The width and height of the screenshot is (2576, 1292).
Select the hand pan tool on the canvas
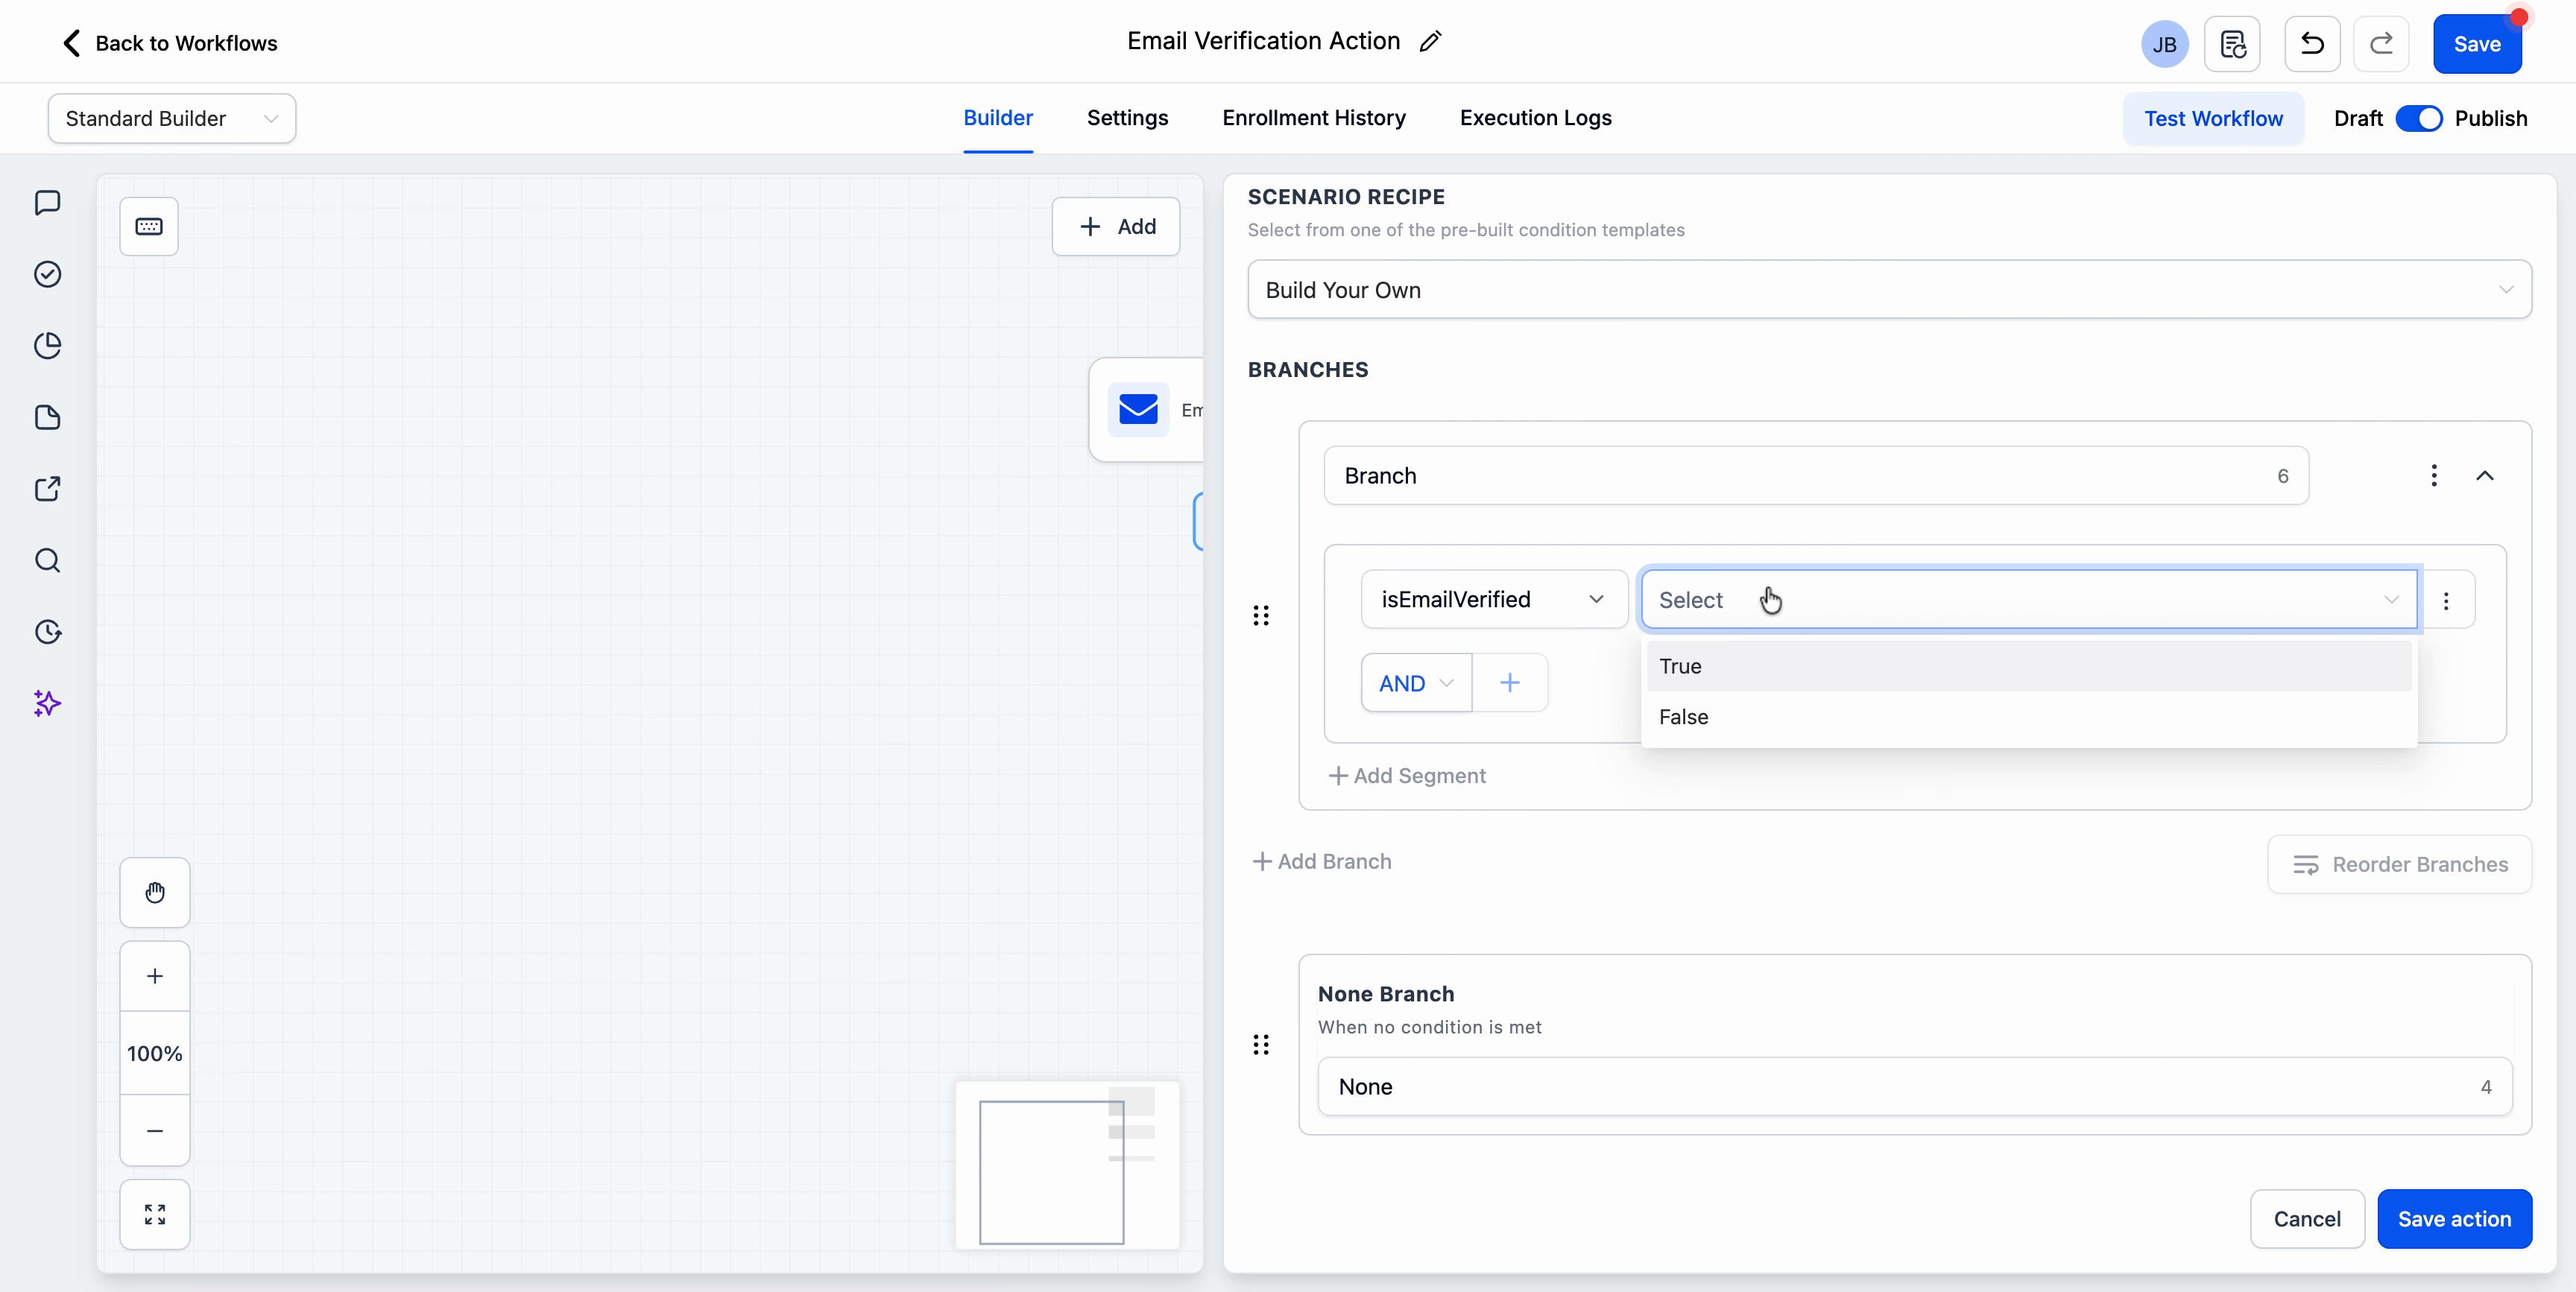(154, 892)
